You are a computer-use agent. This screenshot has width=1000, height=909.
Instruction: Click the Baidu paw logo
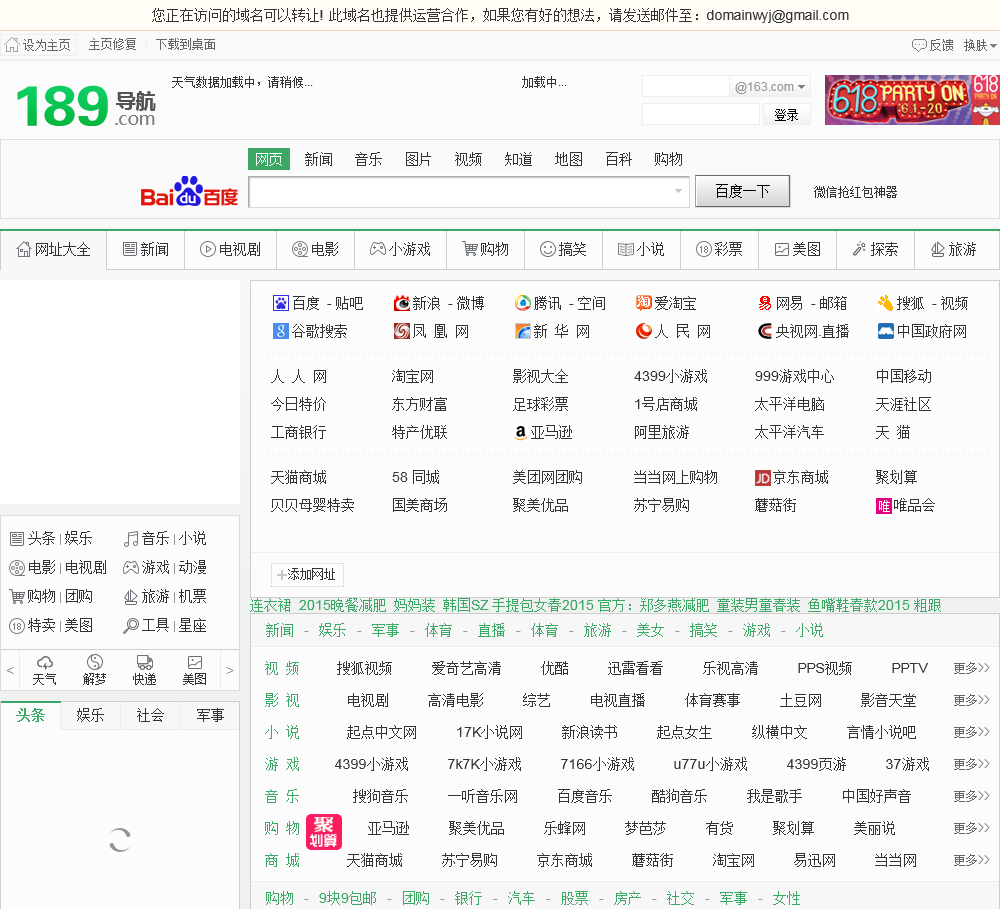coord(189,191)
